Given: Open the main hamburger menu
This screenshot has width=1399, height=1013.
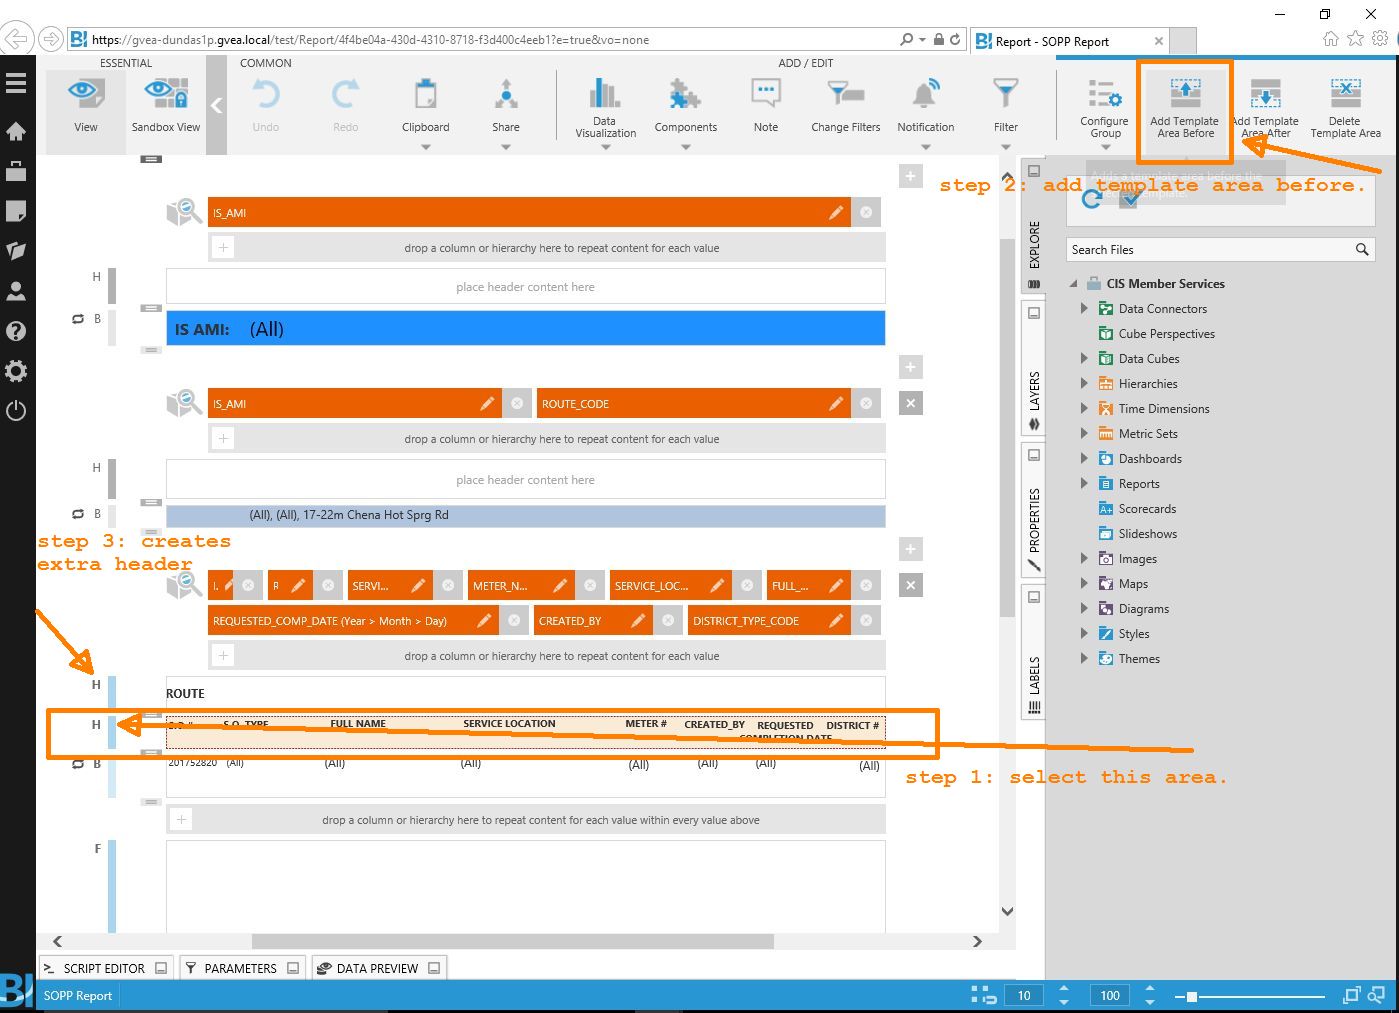Looking at the screenshot, I should [16, 83].
